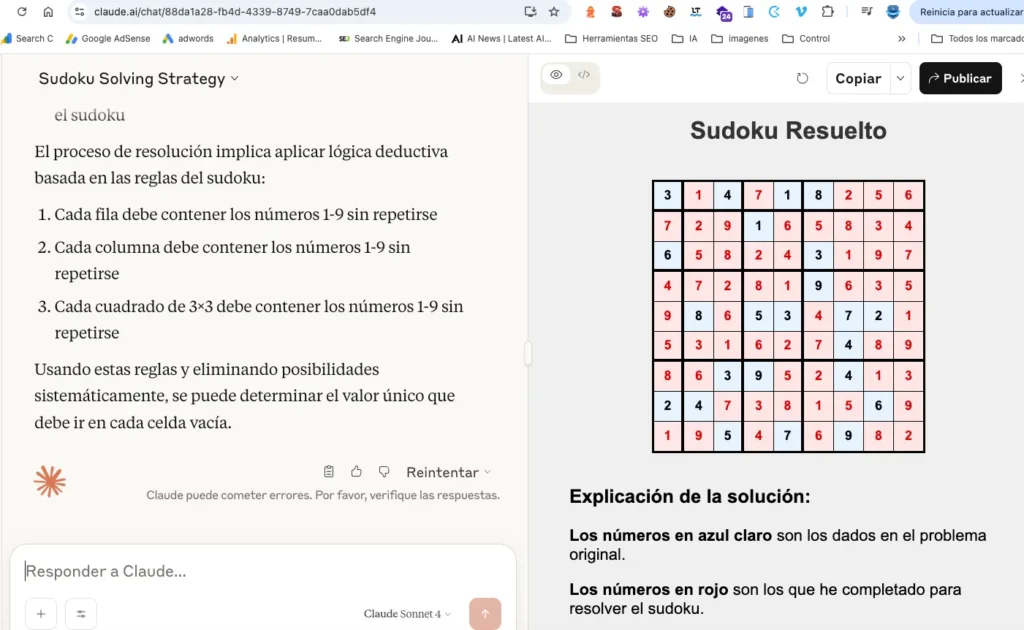
Task: Open the Google AdSense bookmark
Action: pyautogui.click(x=108, y=39)
